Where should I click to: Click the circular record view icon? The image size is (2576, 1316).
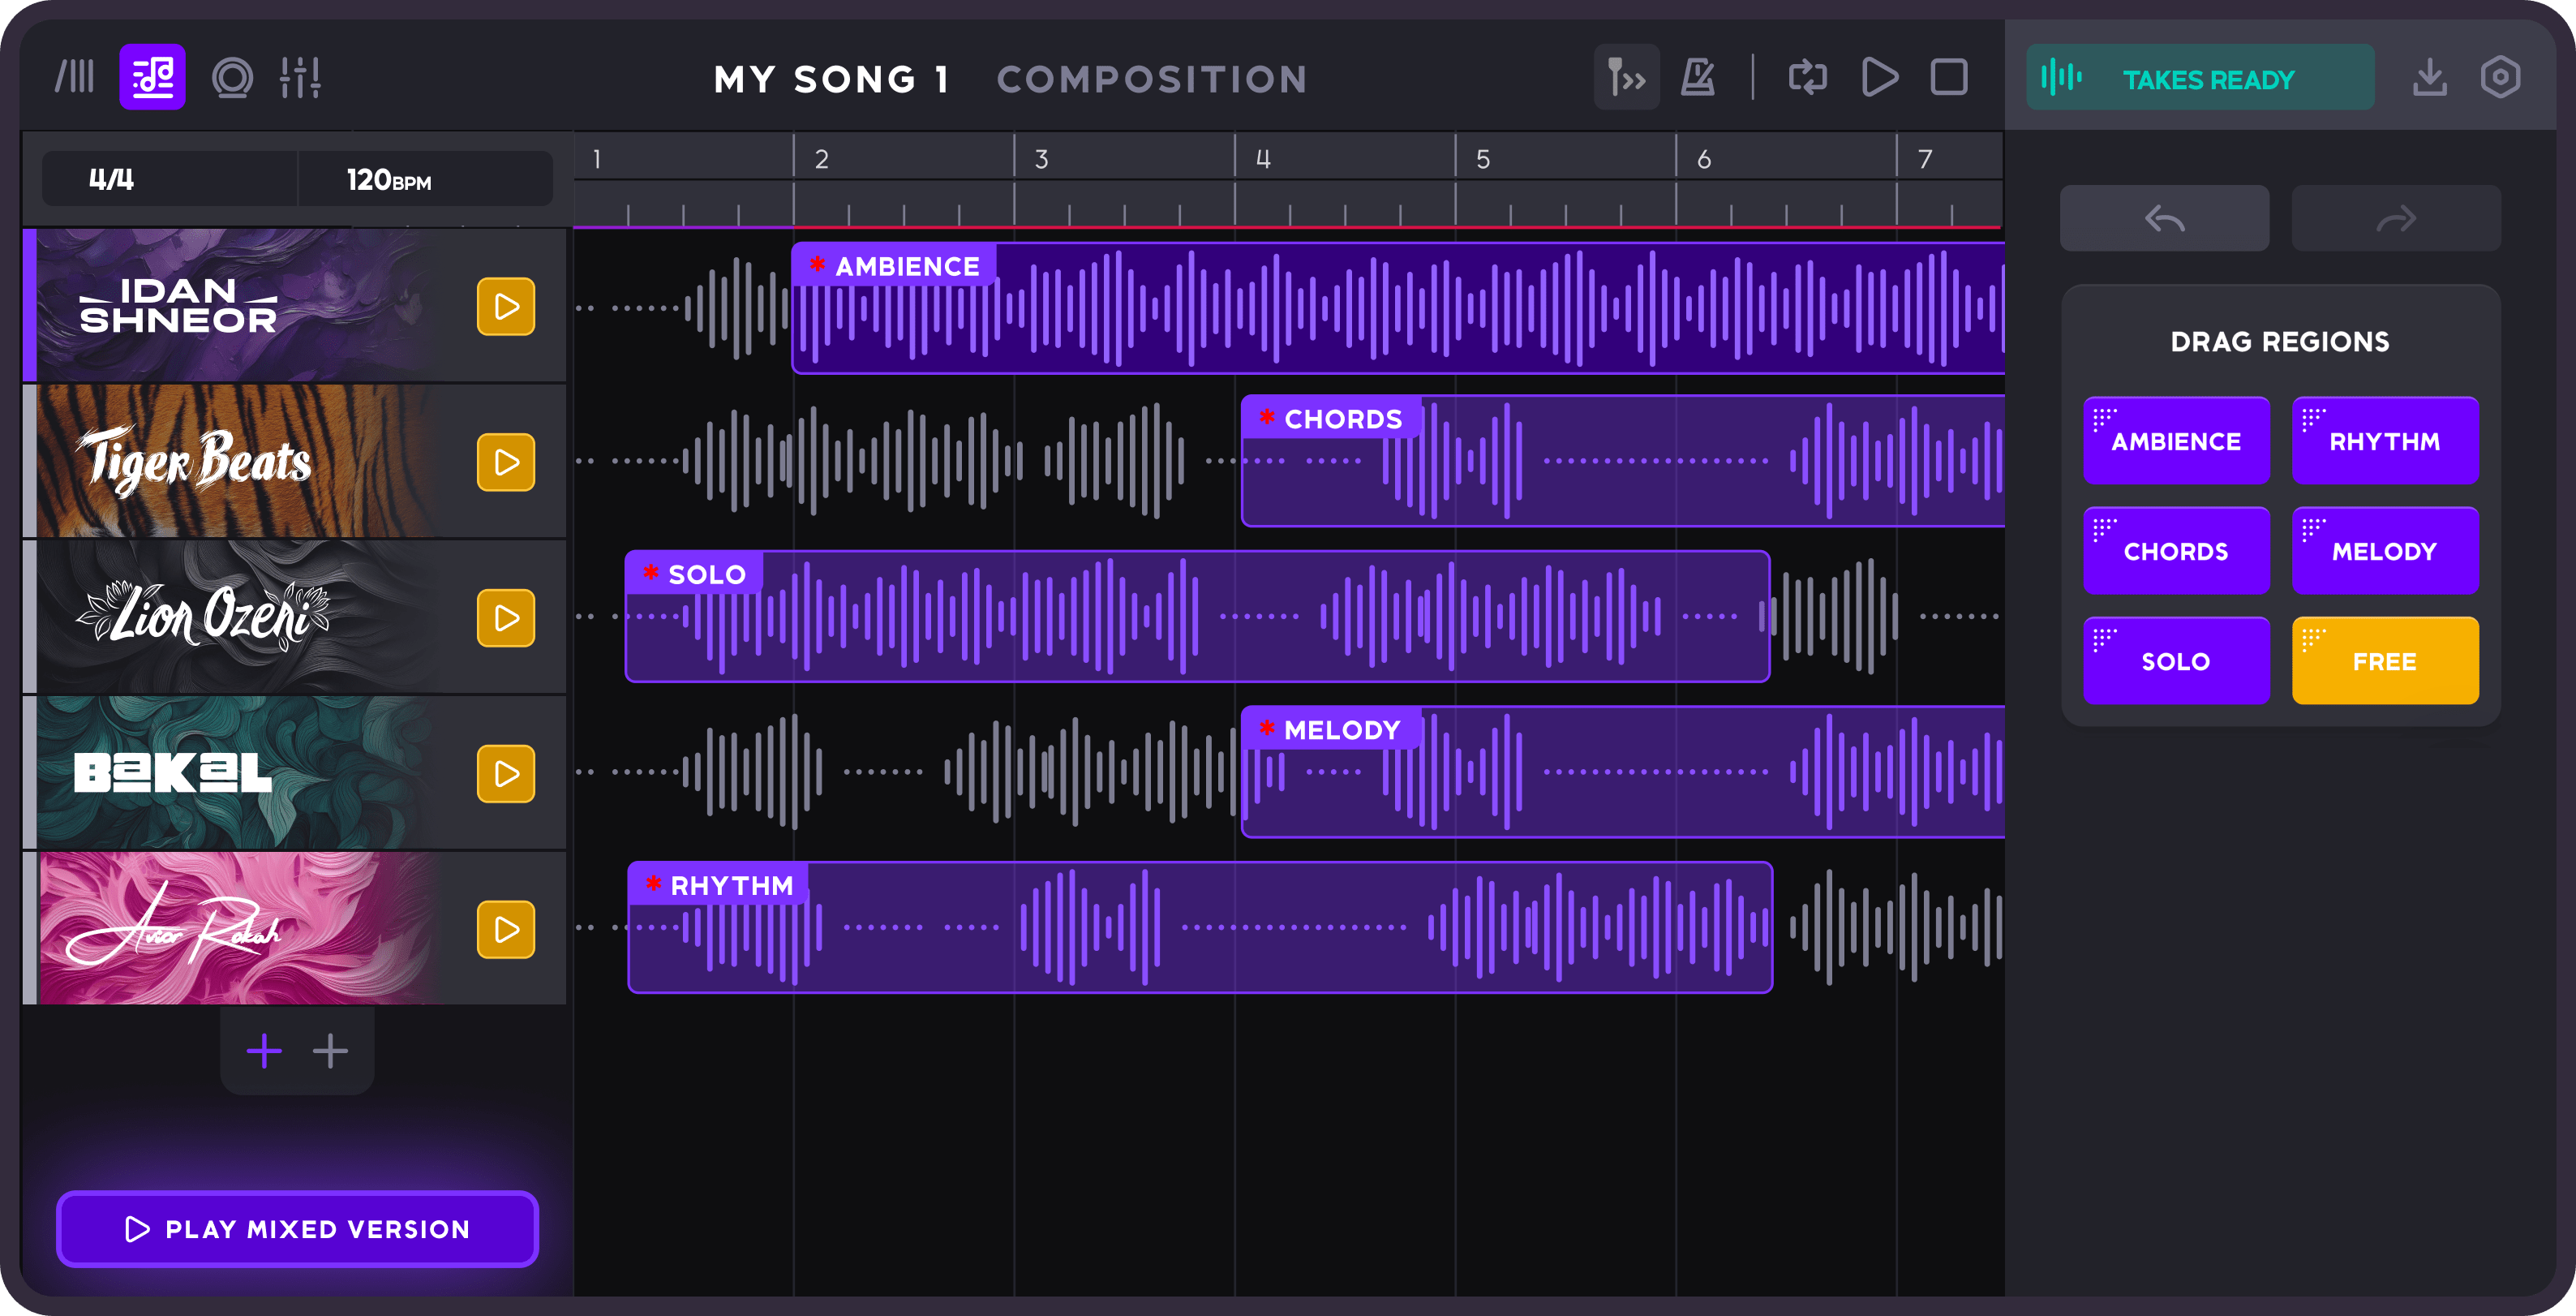232,77
